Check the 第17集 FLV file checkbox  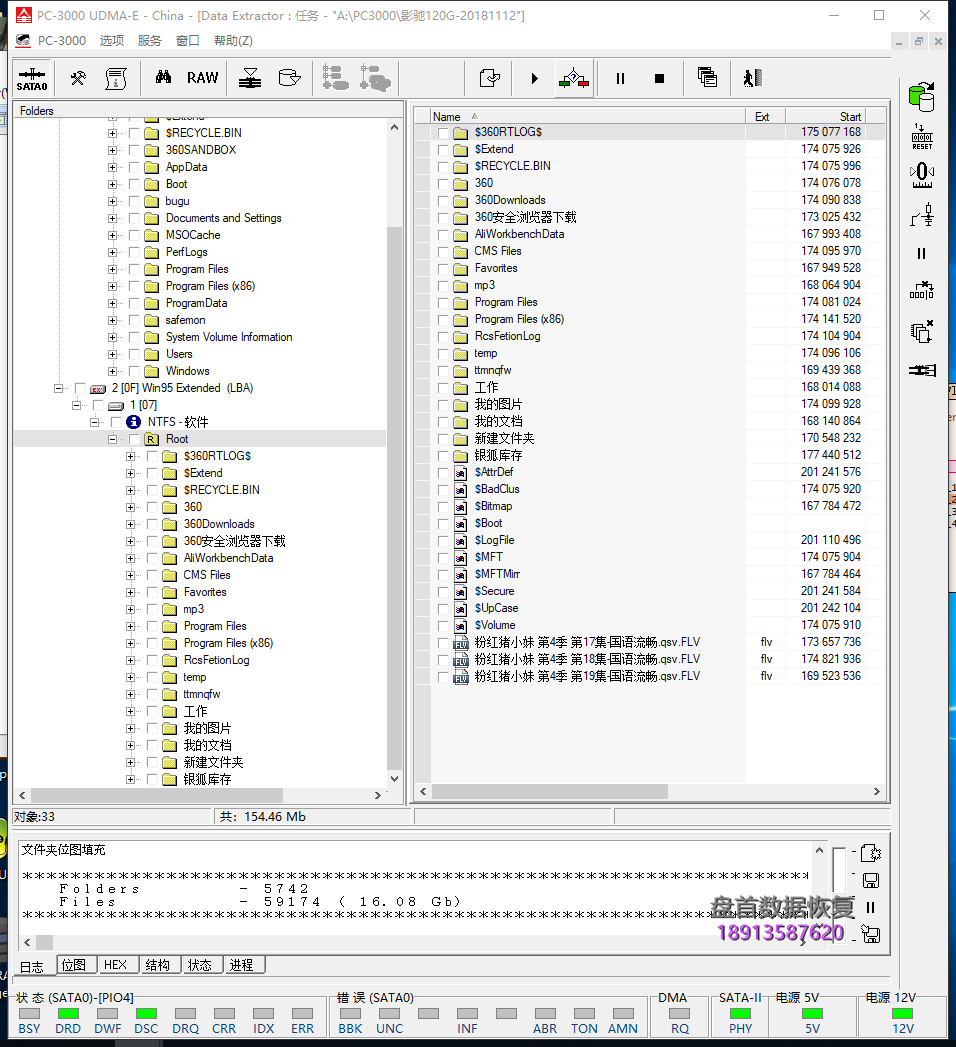coord(443,642)
